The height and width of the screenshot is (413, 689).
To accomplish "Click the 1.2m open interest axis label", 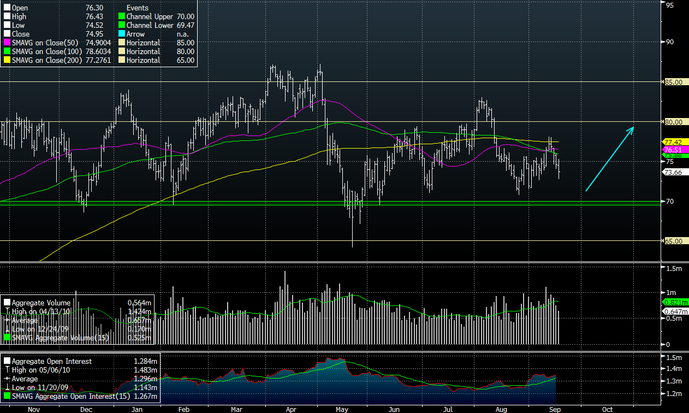I will [x=674, y=394].
